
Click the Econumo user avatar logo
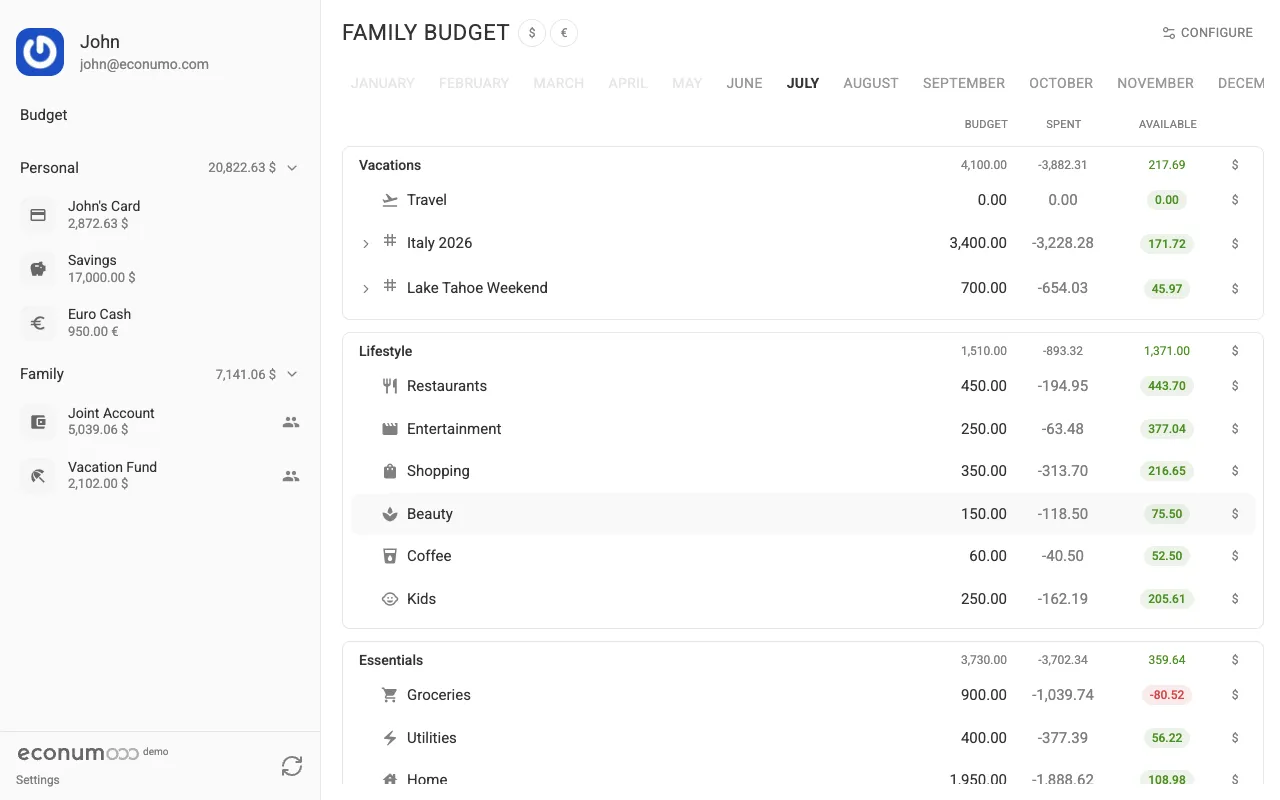[x=40, y=52]
